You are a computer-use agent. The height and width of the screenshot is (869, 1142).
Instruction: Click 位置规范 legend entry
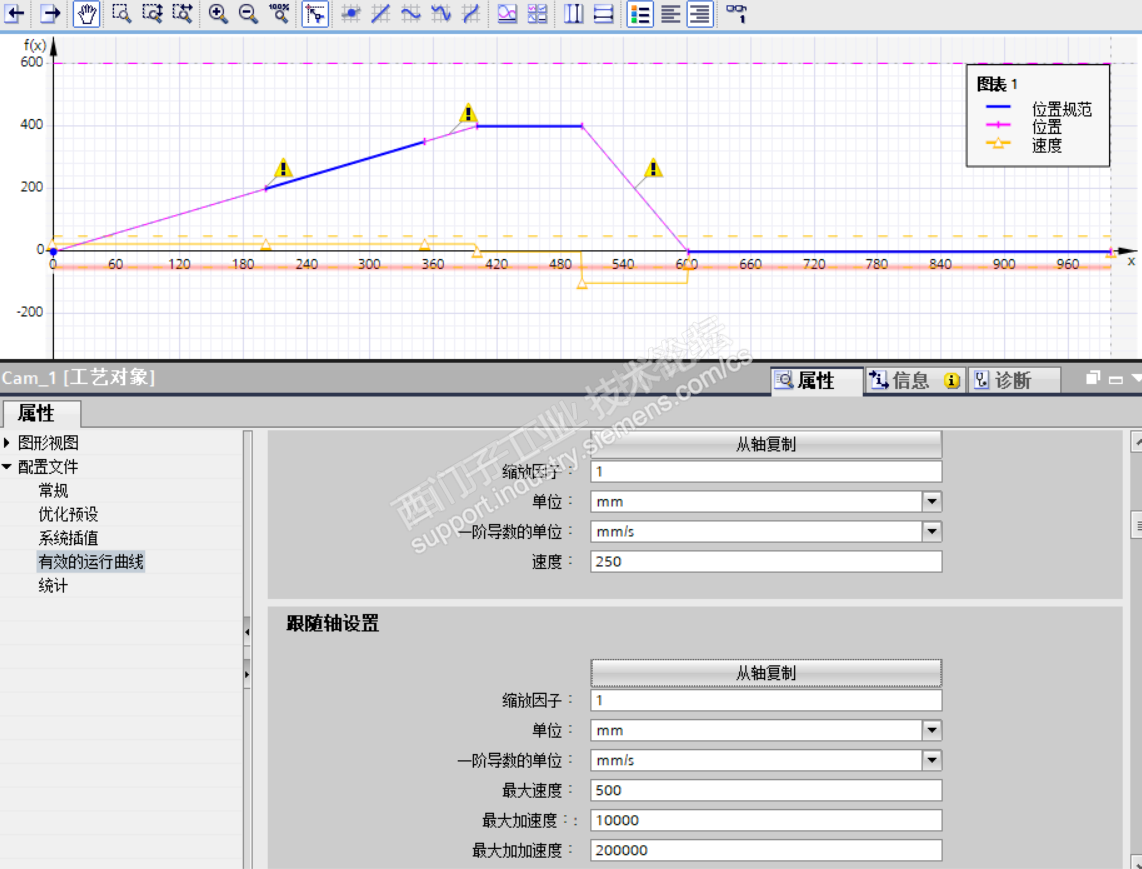[1061, 109]
